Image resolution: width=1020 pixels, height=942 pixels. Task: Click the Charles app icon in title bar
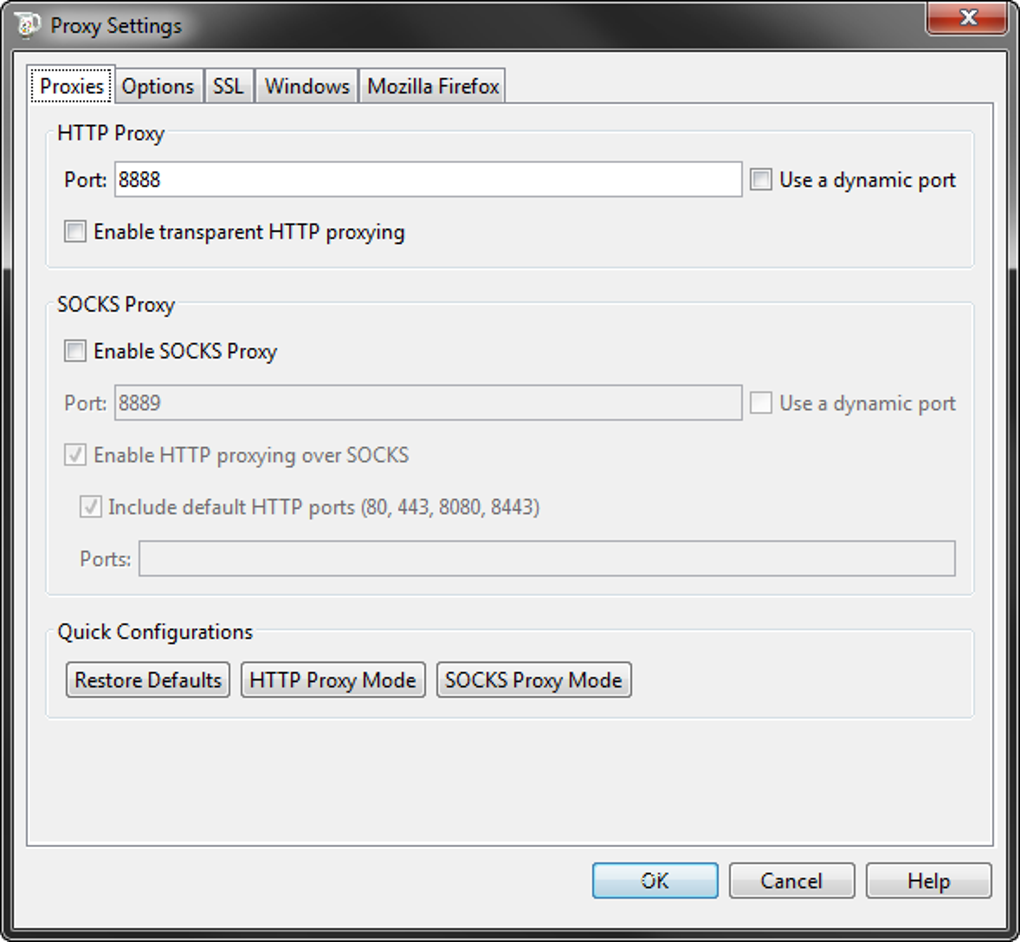pyautogui.click(x=27, y=25)
